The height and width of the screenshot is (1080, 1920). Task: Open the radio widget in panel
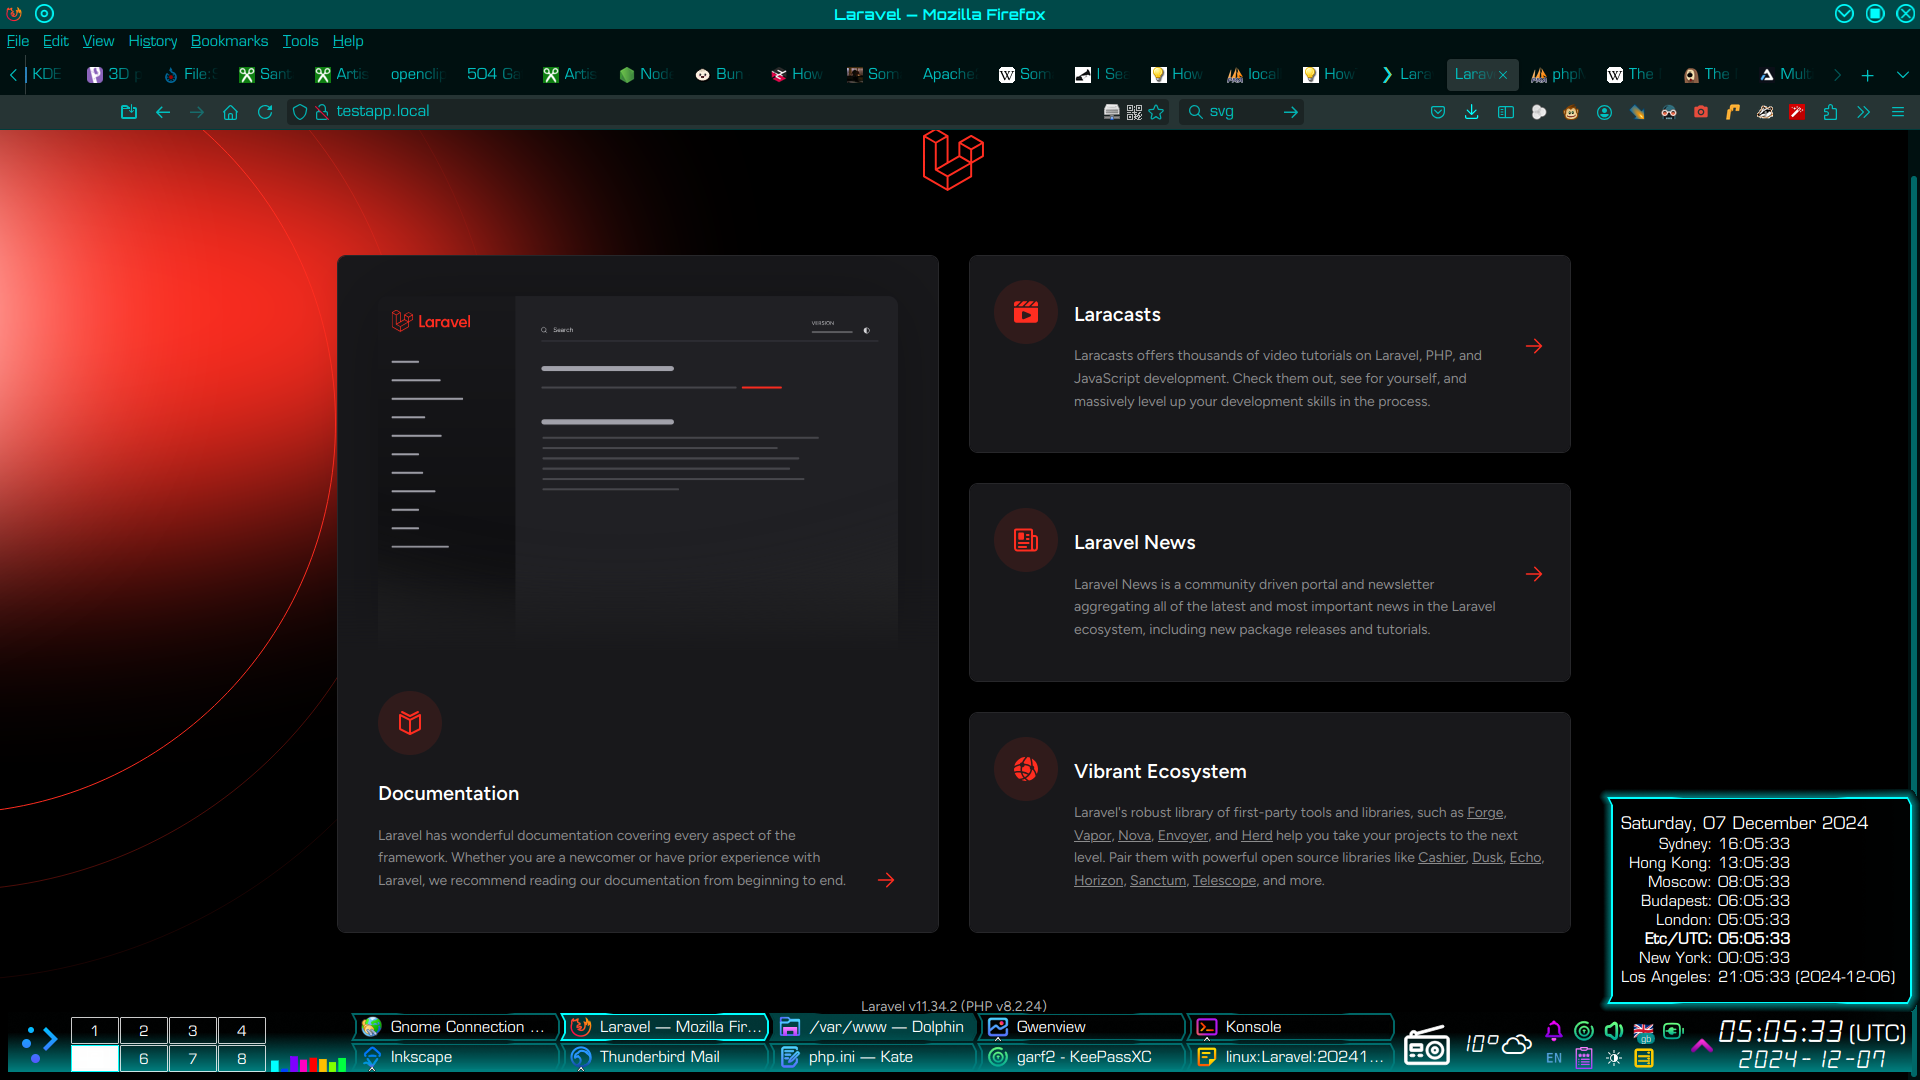click(1427, 1045)
